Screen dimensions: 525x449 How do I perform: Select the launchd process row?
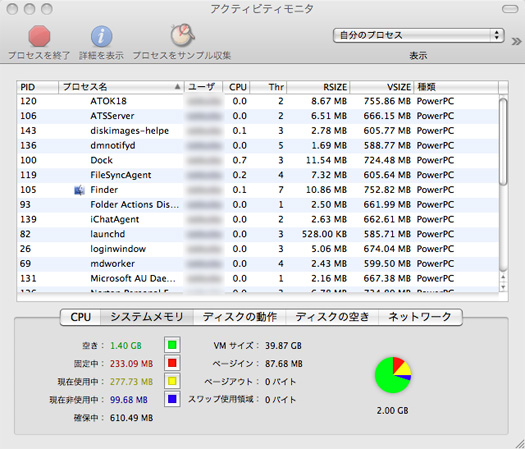257,234
